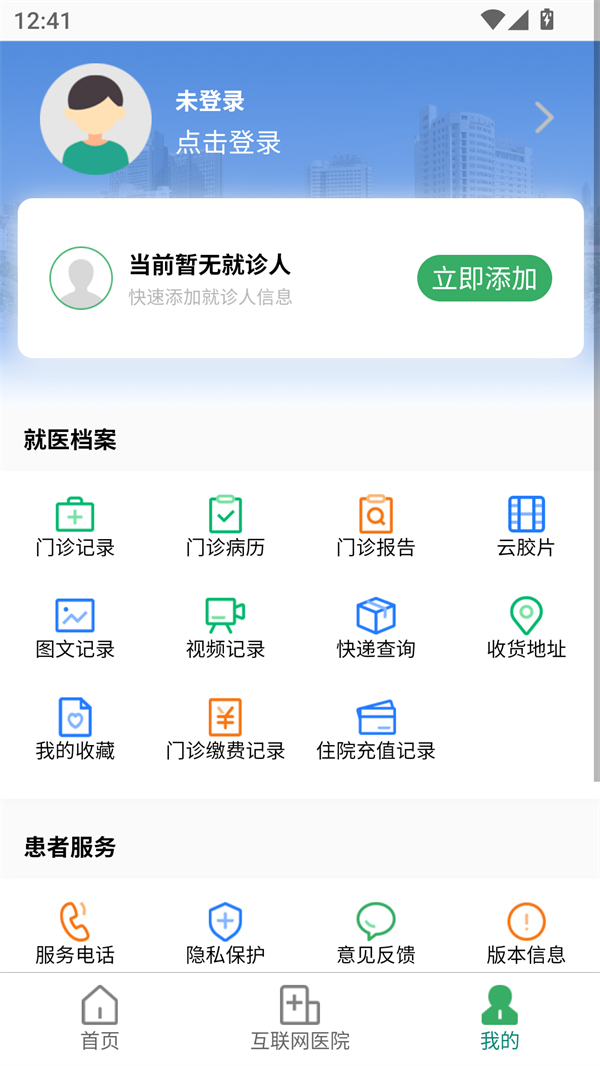Open 云胶片 cloud film icon

tap(526, 515)
